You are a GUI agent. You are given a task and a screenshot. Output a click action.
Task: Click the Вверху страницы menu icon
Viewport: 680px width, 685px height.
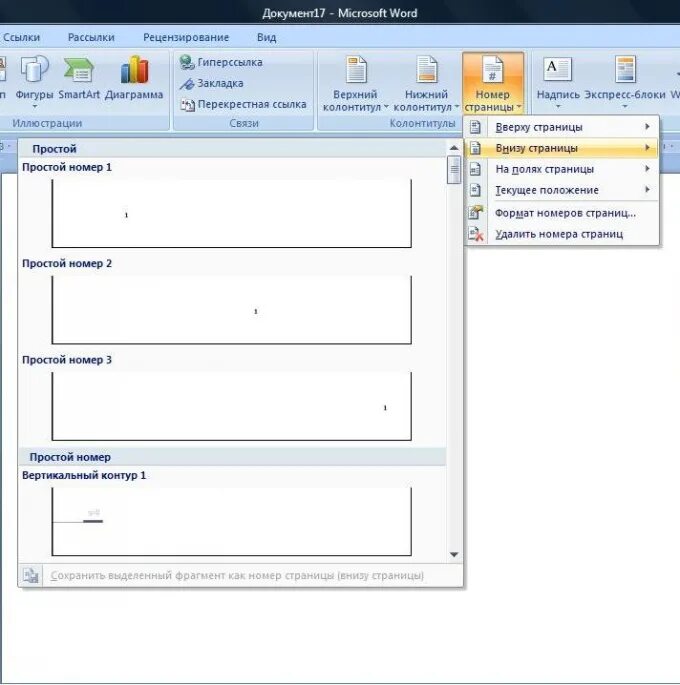475,127
